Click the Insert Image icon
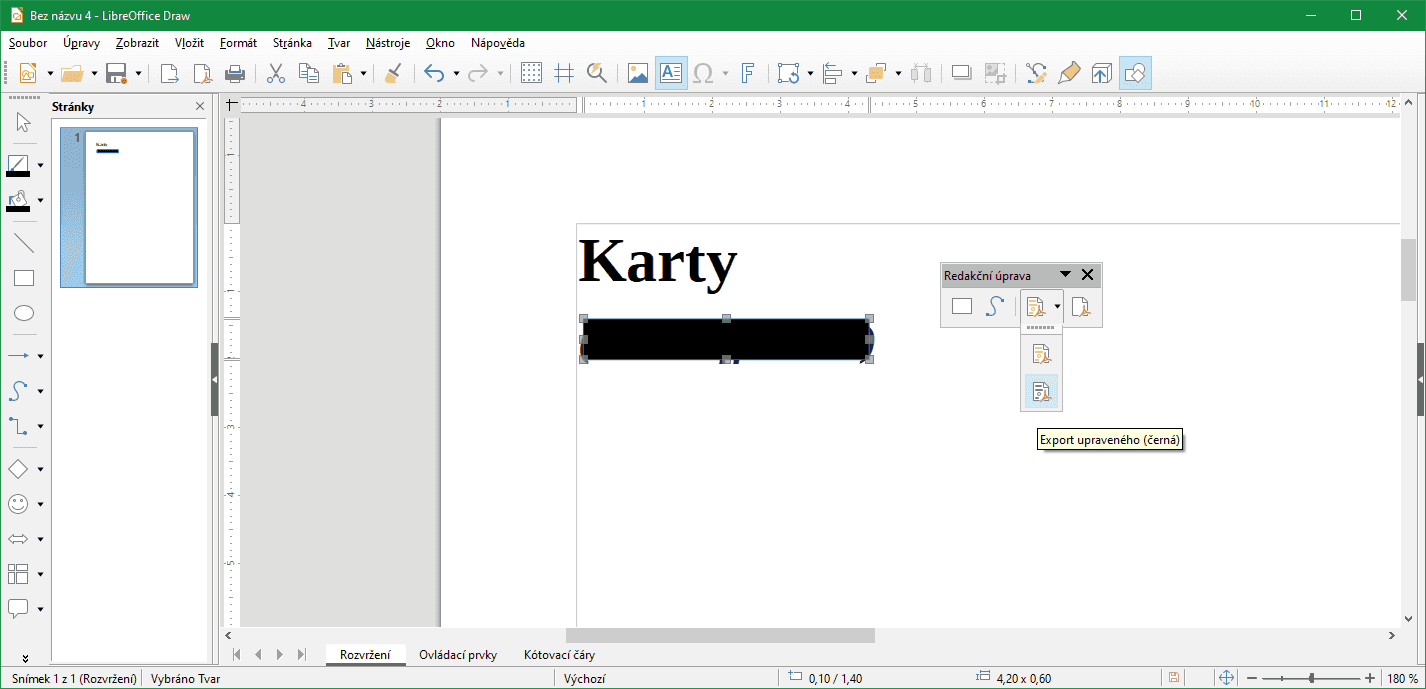 click(x=637, y=73)
